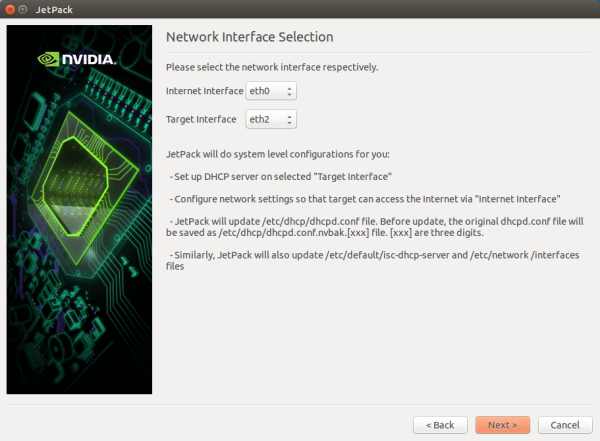Cancel the JetPack installer
Image resolution: width=600 pixels, height=441 pixels.
point(564,425)
